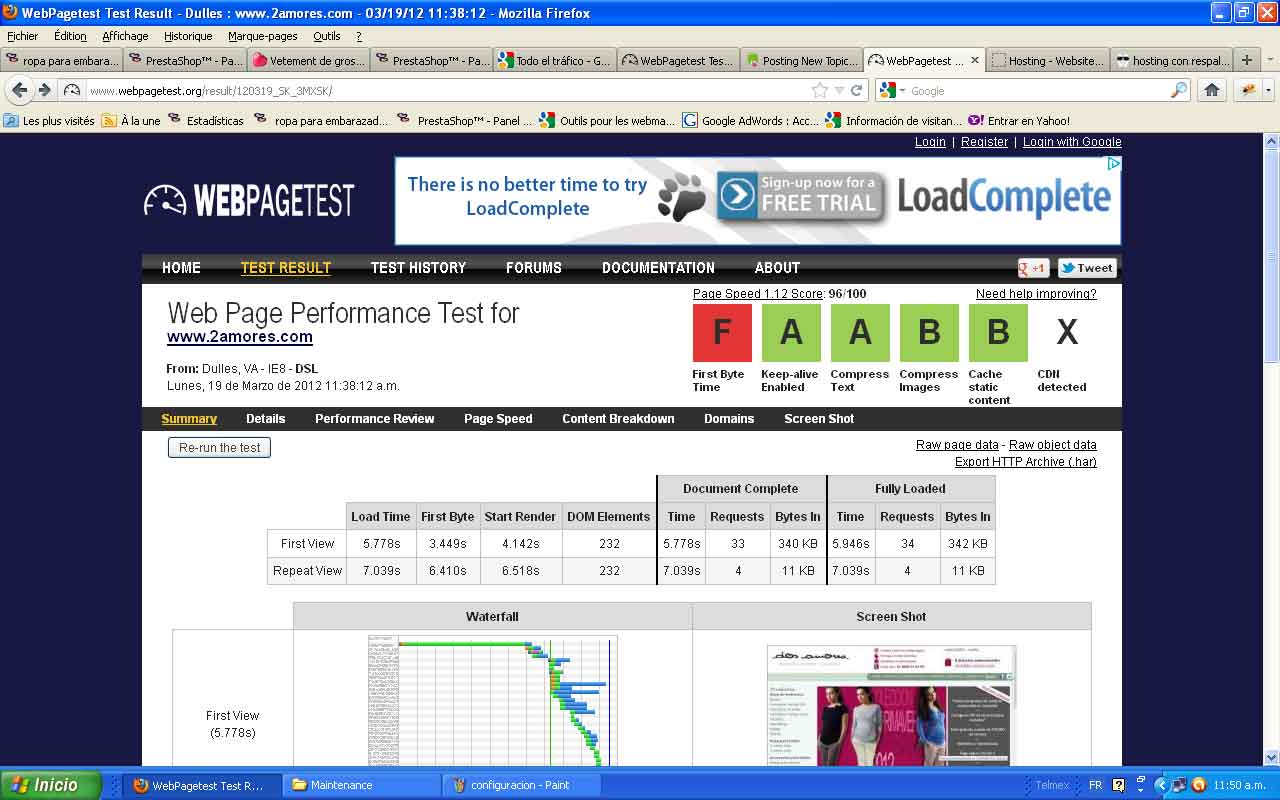Open the Details results tab
The width and height of the screenshot is (1280, 800).
pyautogui.click(x=266, y=419)
